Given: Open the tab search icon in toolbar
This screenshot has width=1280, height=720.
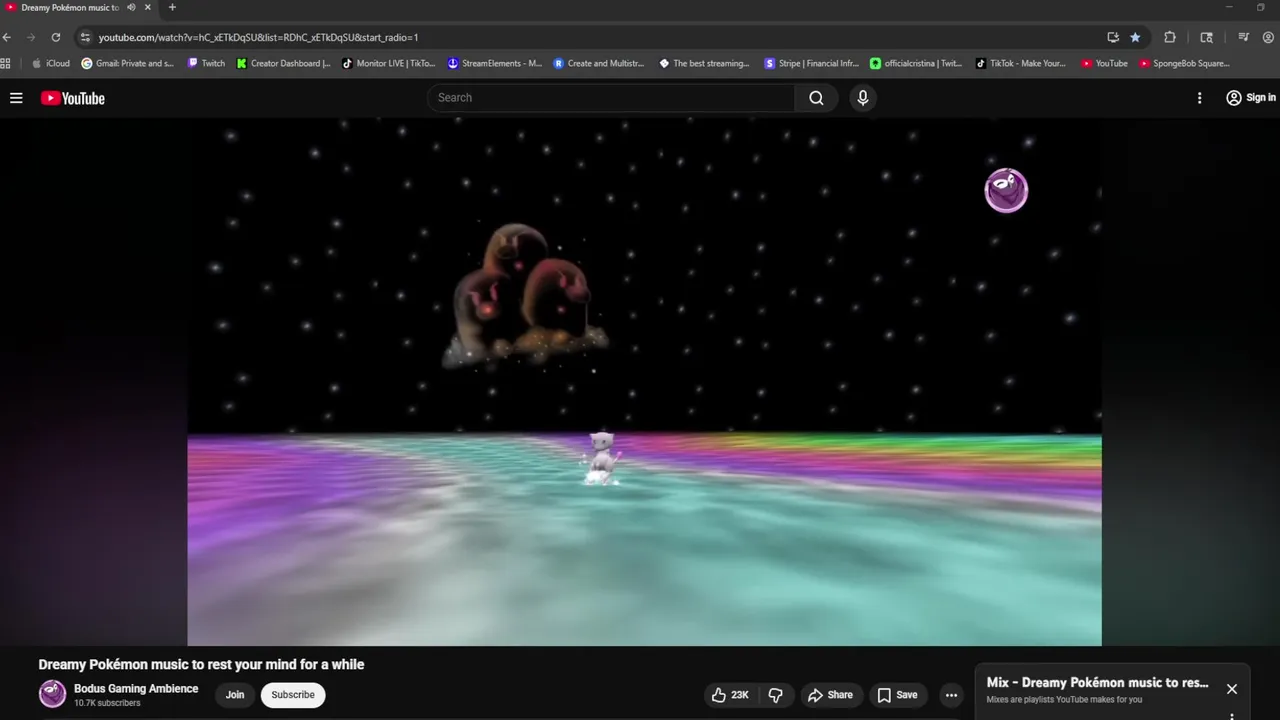Looking at the screenshot, I should click(1207, 37).
